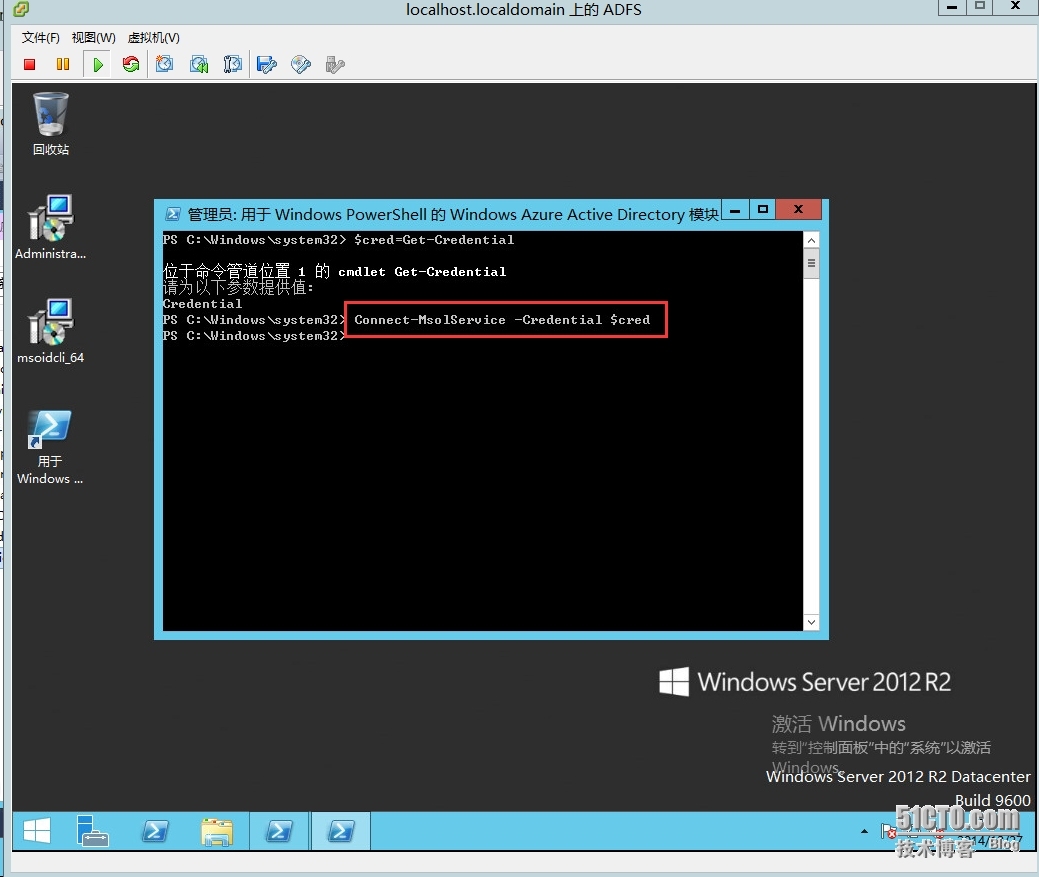Image resolution: width=1039 pixels, height=877 pixels.
Task: Select the 用于 Windows PowerShell shortcut
Action: (x=50, y=447)
